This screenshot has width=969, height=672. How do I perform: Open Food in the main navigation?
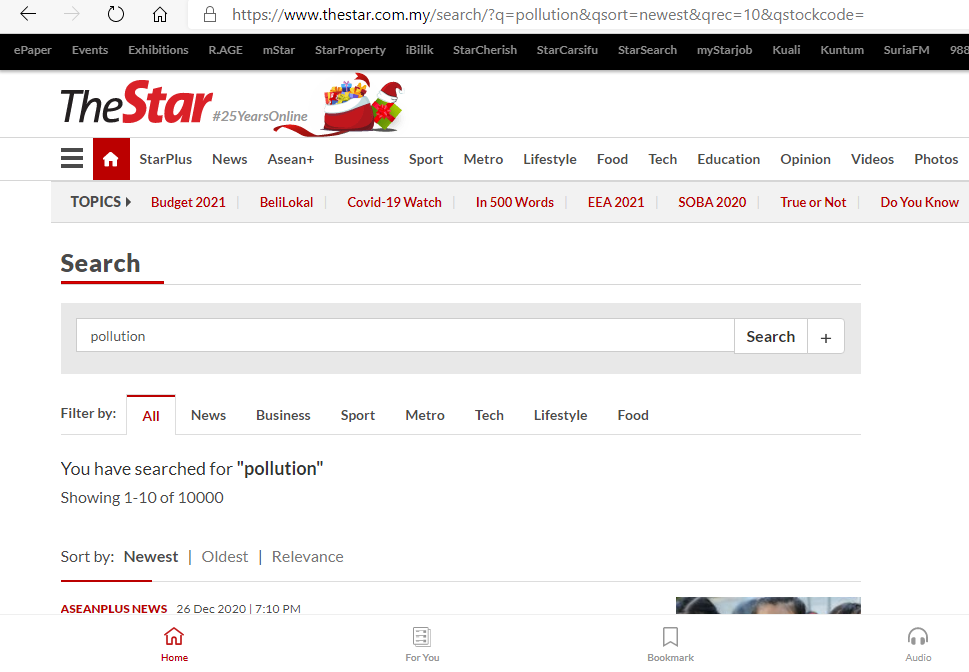[x=612, y=159]
